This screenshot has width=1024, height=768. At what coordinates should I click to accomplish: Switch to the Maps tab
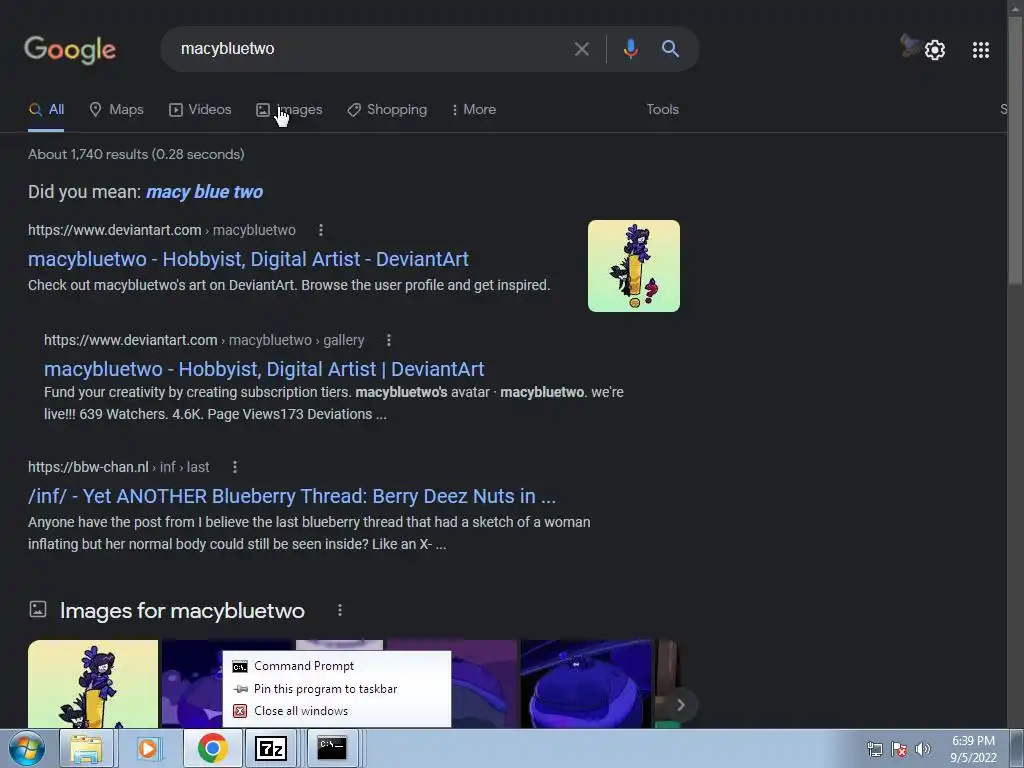point(116,110)
